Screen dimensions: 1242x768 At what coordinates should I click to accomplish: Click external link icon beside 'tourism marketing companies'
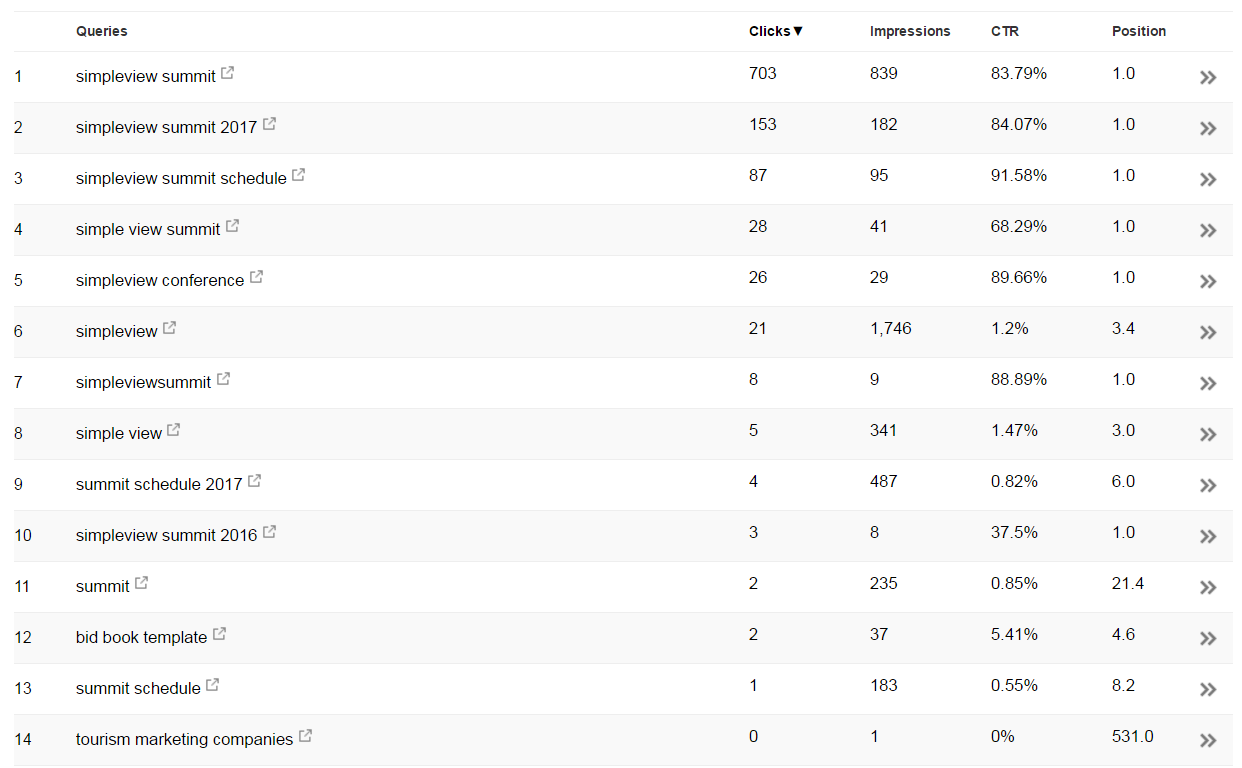tap(305, 737)
